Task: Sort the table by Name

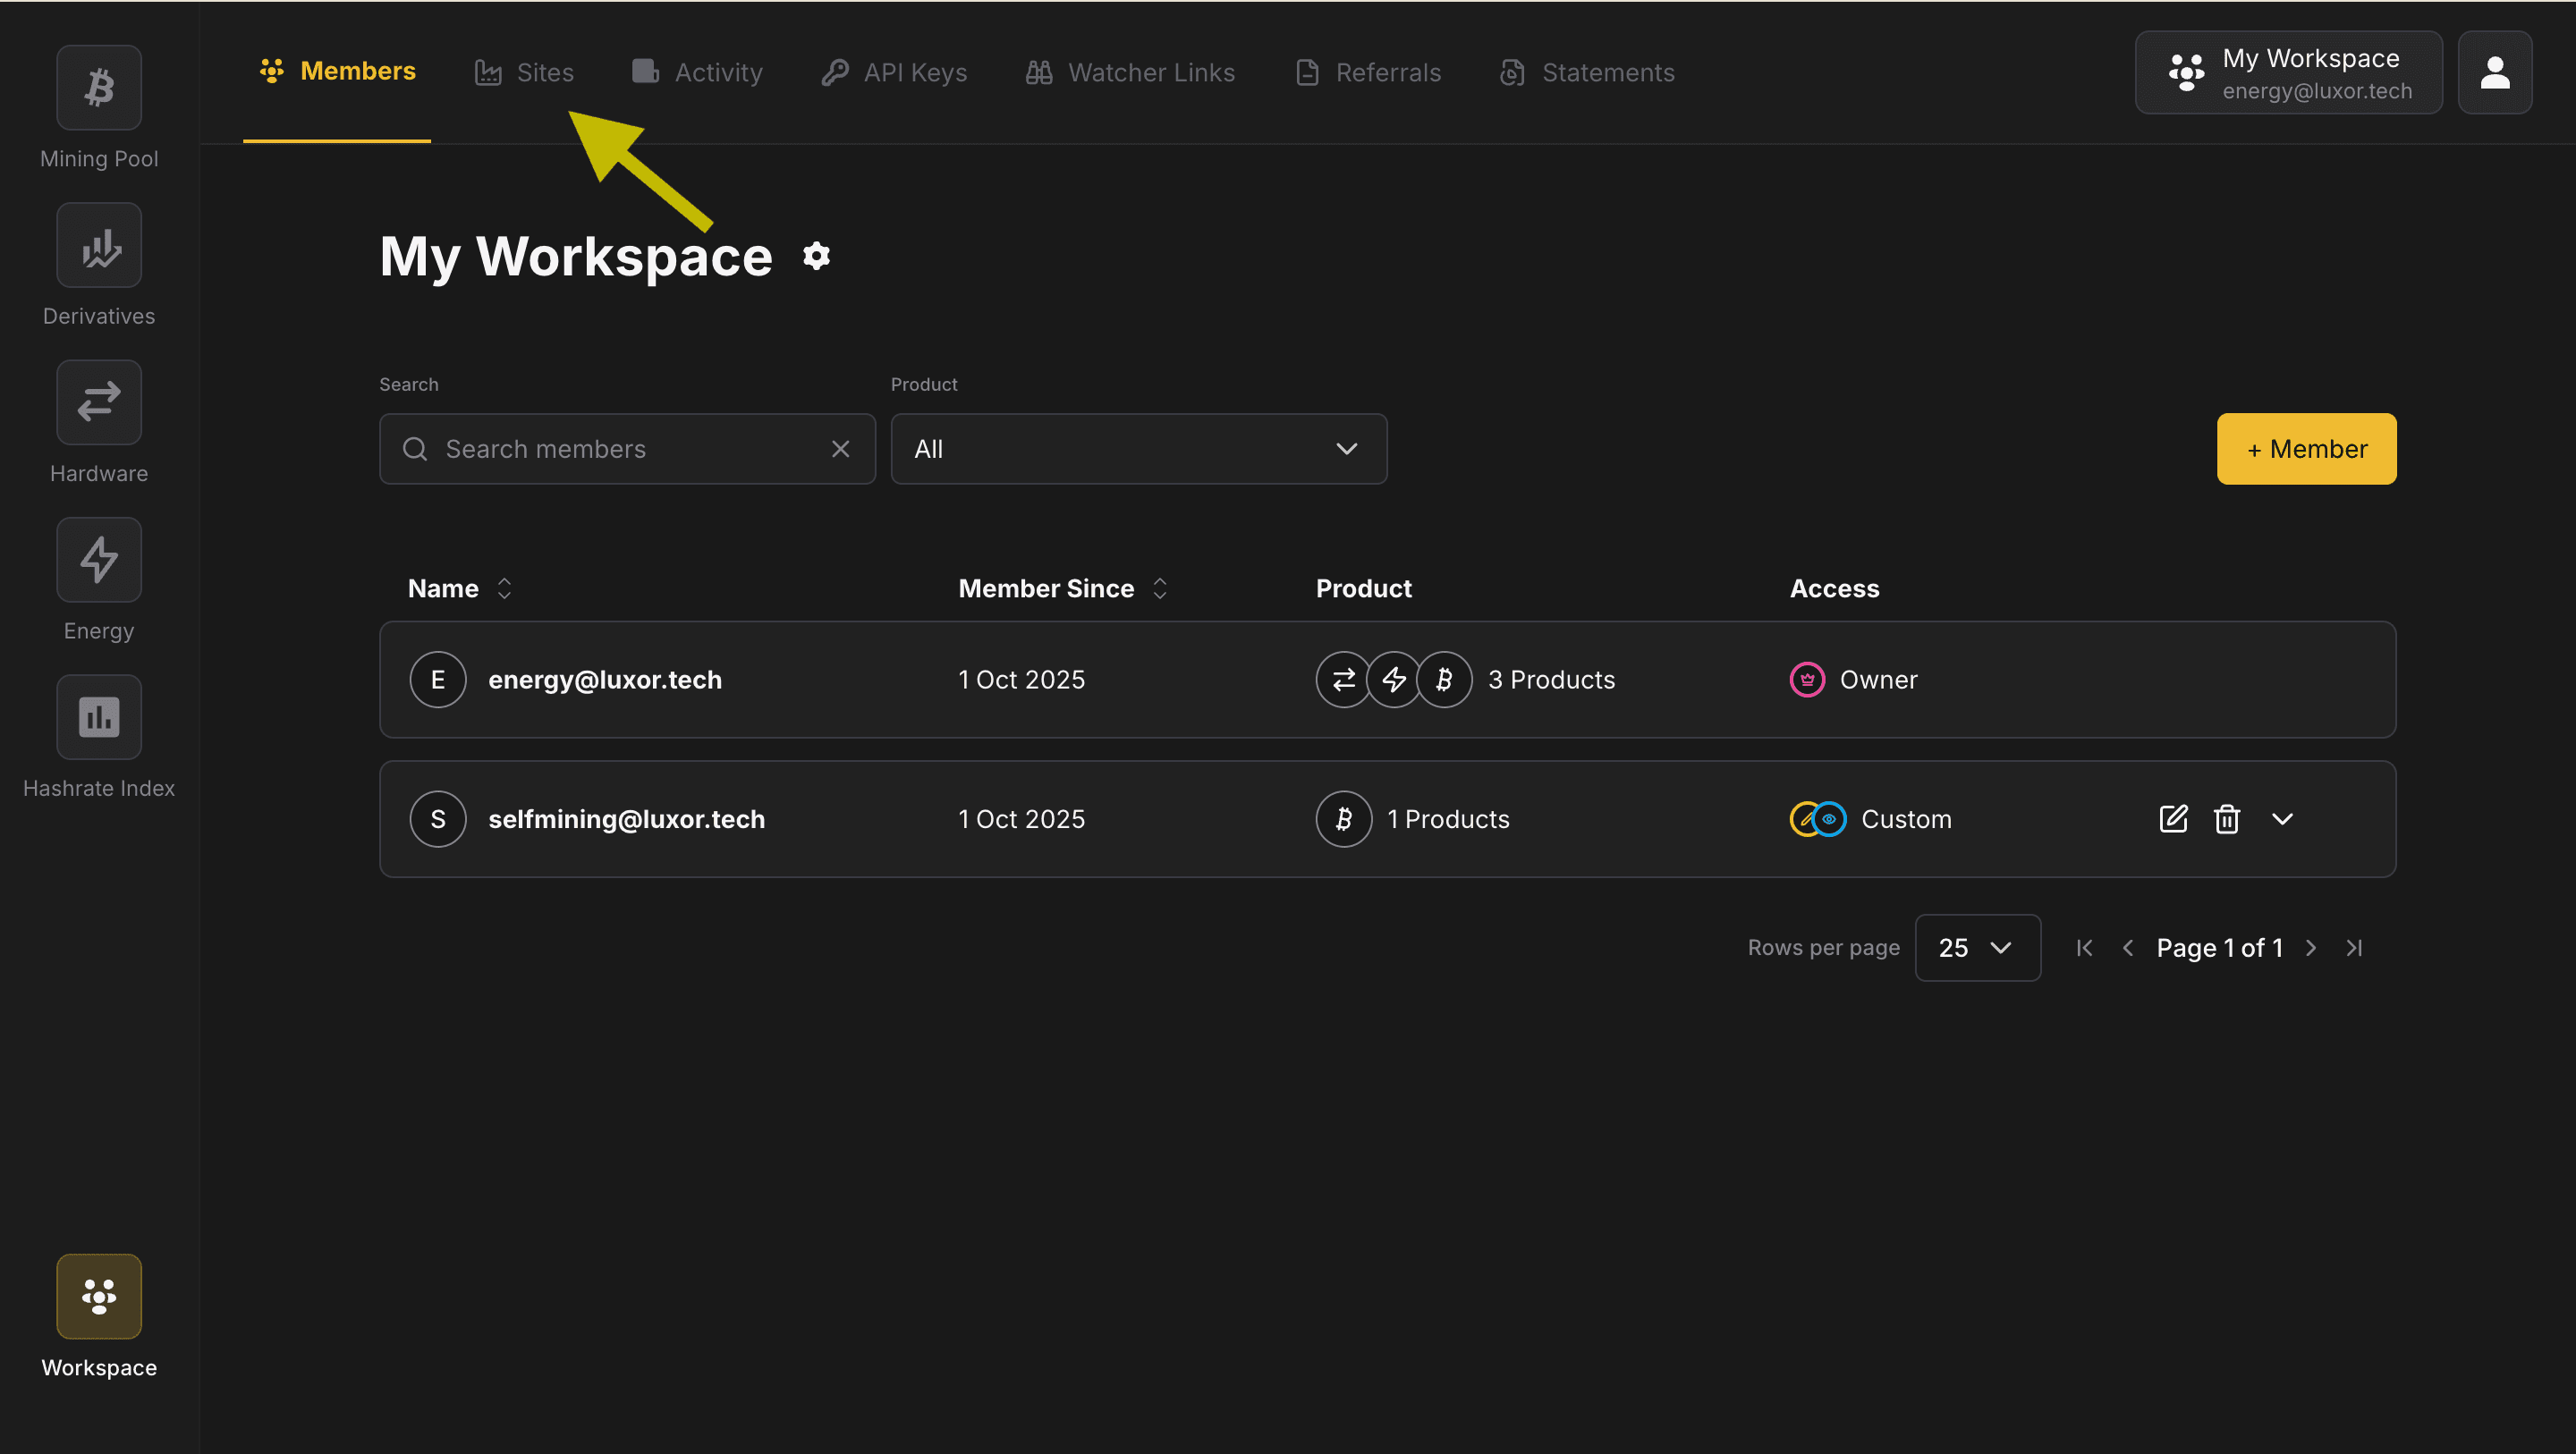Action: pyautogui.click(x=504, y=588)
